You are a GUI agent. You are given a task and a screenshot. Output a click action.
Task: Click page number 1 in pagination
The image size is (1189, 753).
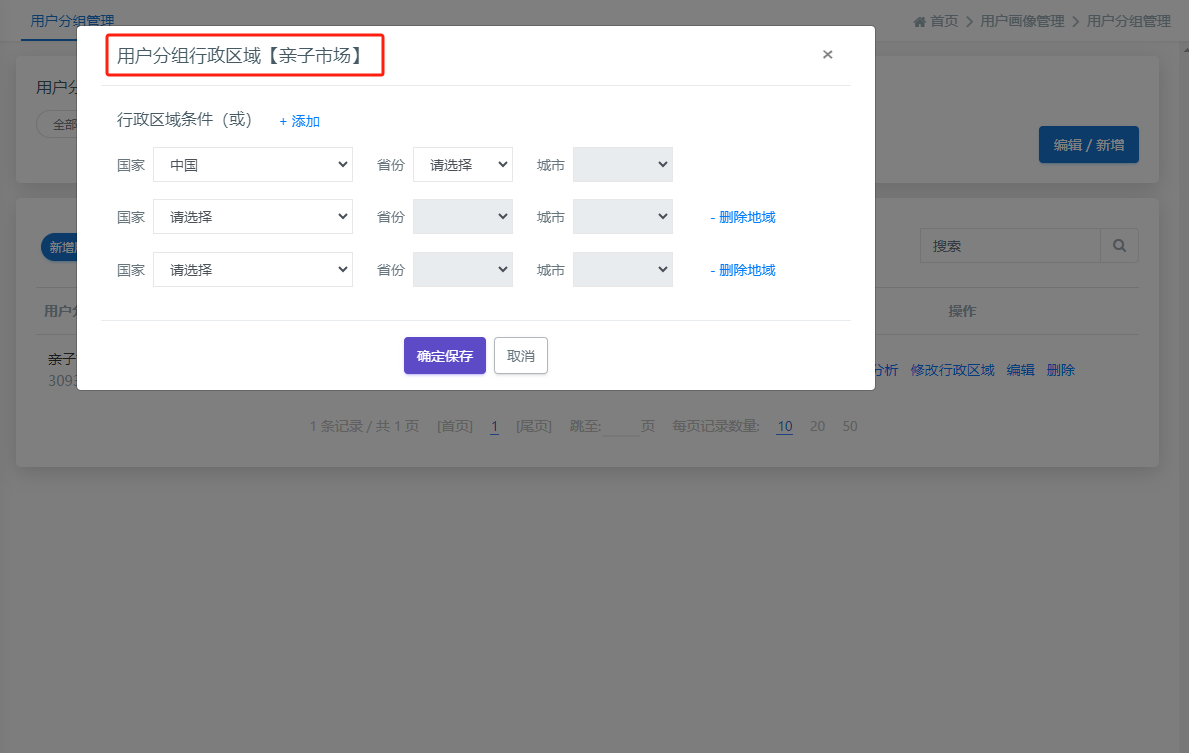point(494,426)
